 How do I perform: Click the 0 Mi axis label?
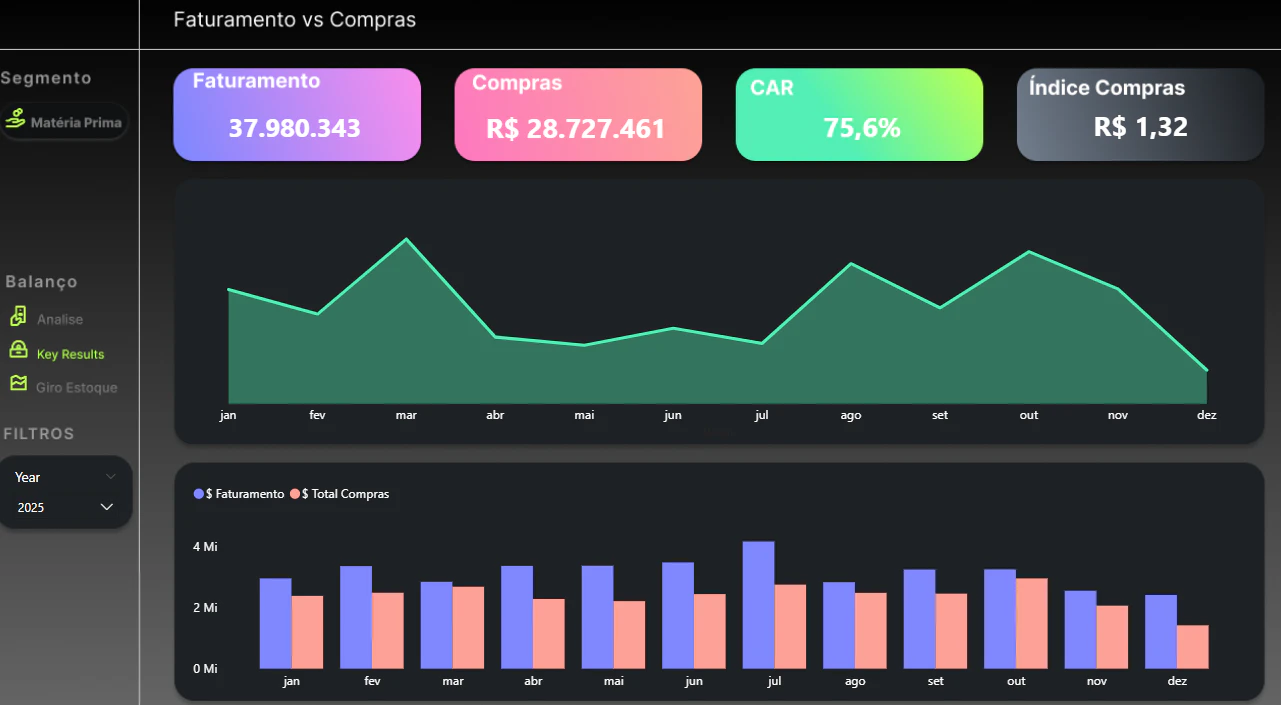tap(204, 669)
